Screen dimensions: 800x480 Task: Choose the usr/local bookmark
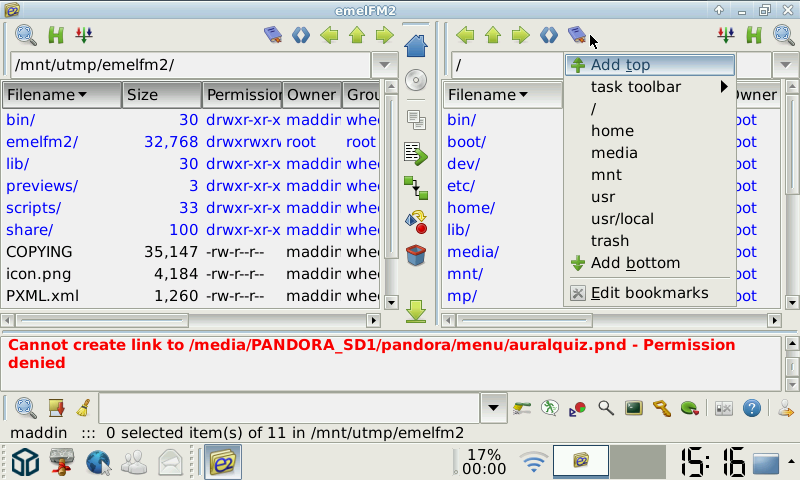tap(650, 218)
